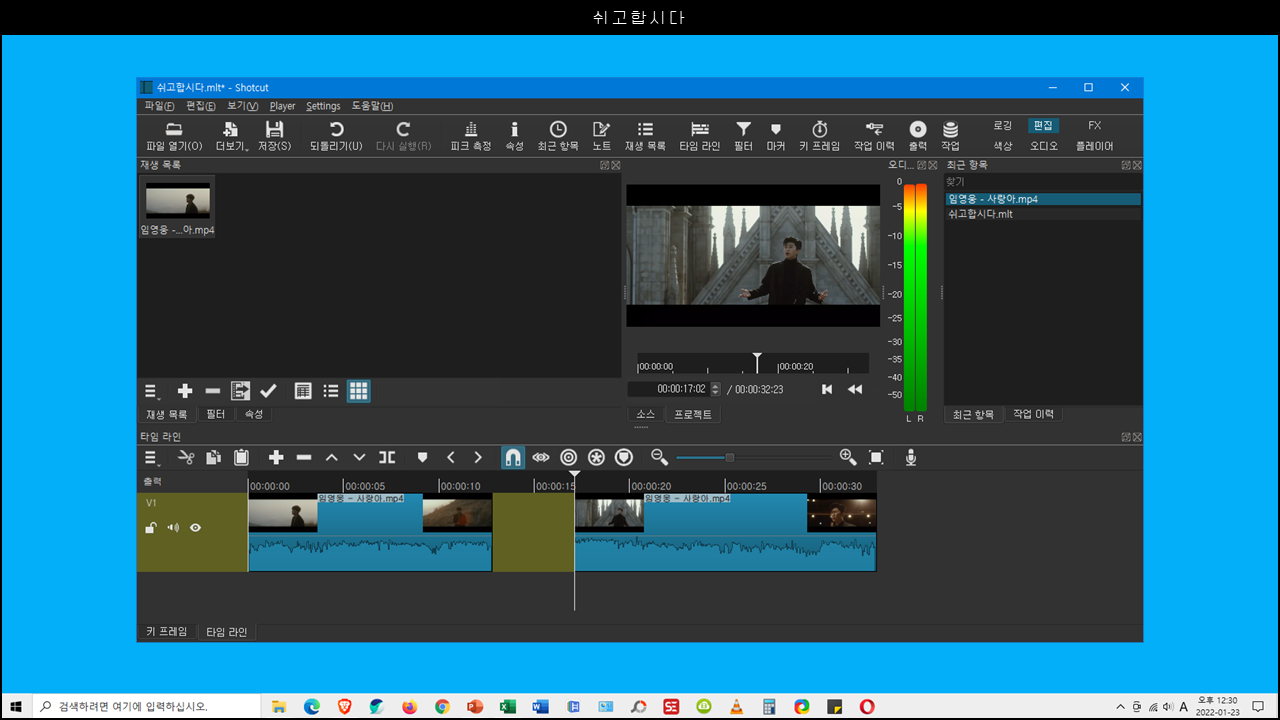Image resolution: width=1280 pixels, height=720 pixels.
Task: Show the 타임 라인 panel from toolbar
Action: point(700,136)
